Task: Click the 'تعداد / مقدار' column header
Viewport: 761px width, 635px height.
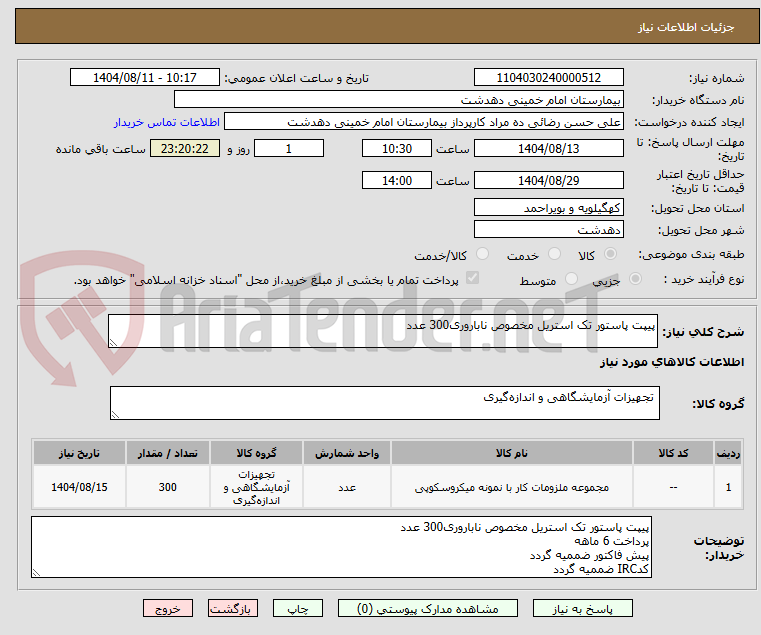Action: [x=167, y=453]
